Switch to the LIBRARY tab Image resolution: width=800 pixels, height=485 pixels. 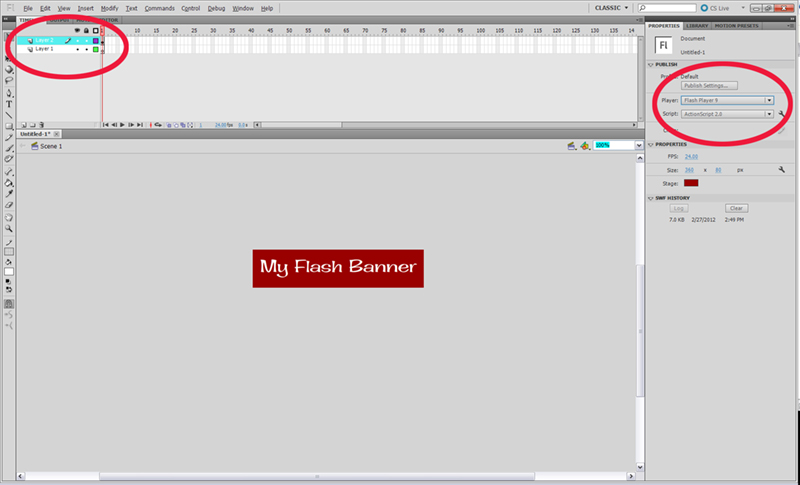[x=697, y=26]
